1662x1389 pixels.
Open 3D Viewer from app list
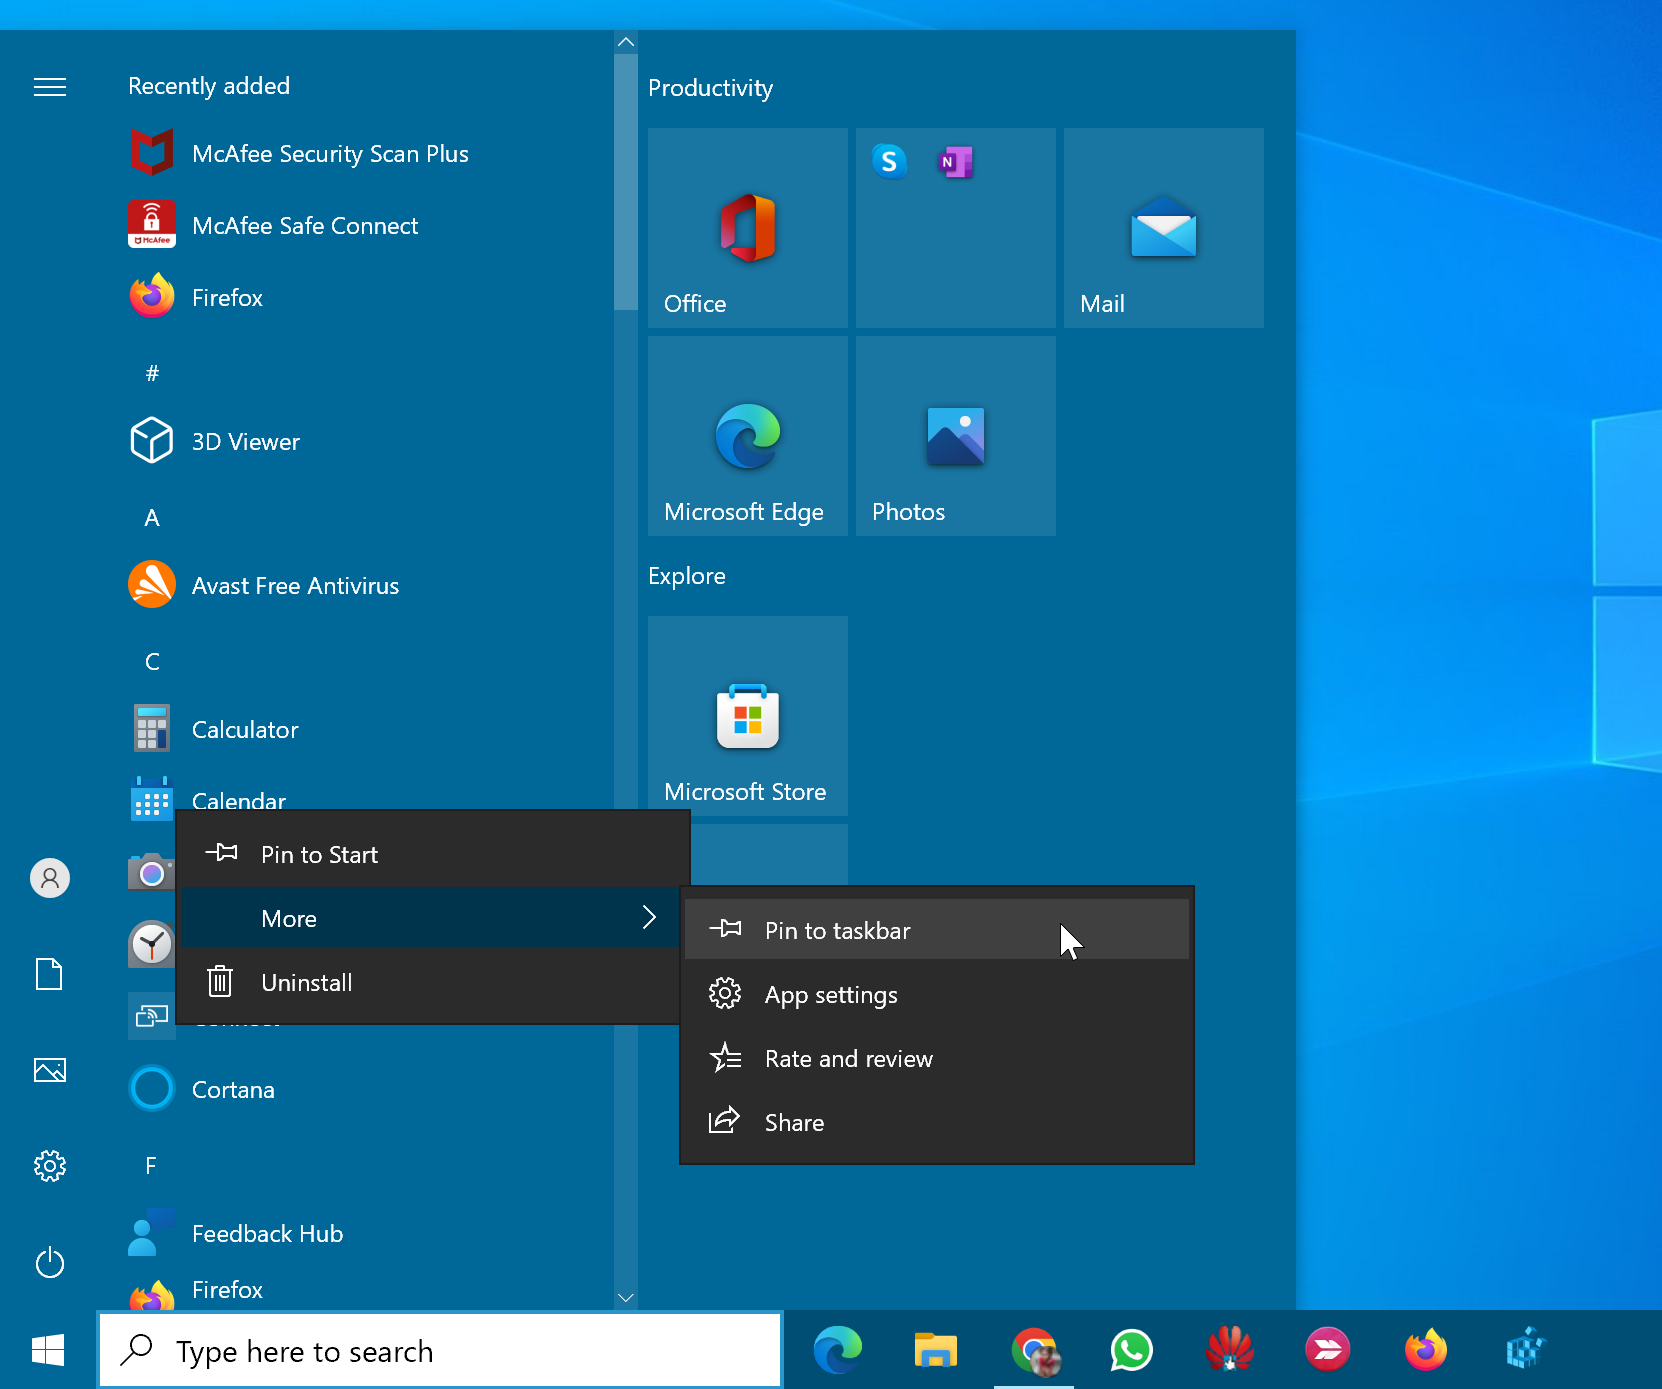[245, 442]
